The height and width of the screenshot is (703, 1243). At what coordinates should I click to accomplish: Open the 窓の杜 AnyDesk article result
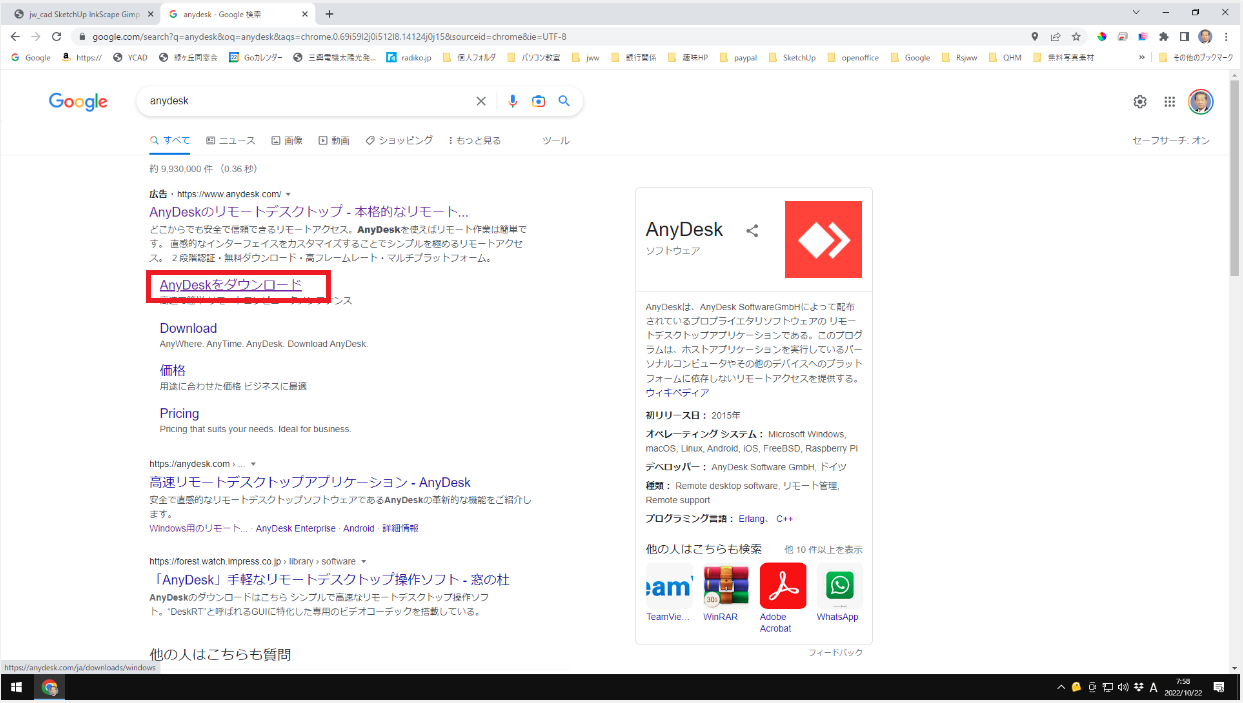click(329, 580)
